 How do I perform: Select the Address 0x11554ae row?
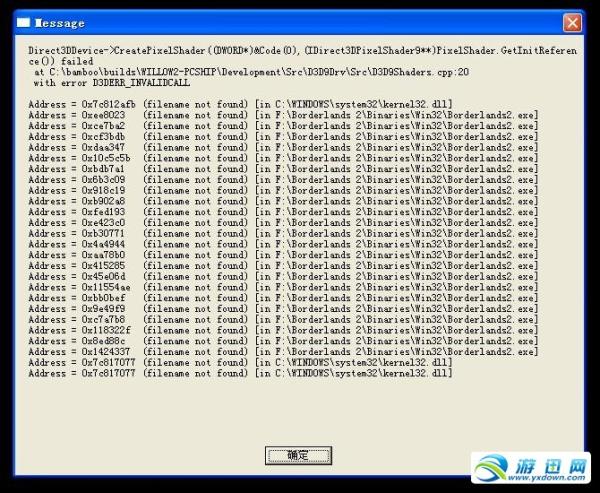283,287
